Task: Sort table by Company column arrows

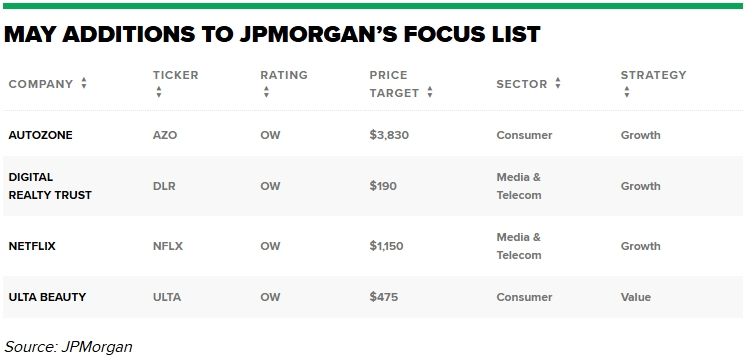Action: 84,84
